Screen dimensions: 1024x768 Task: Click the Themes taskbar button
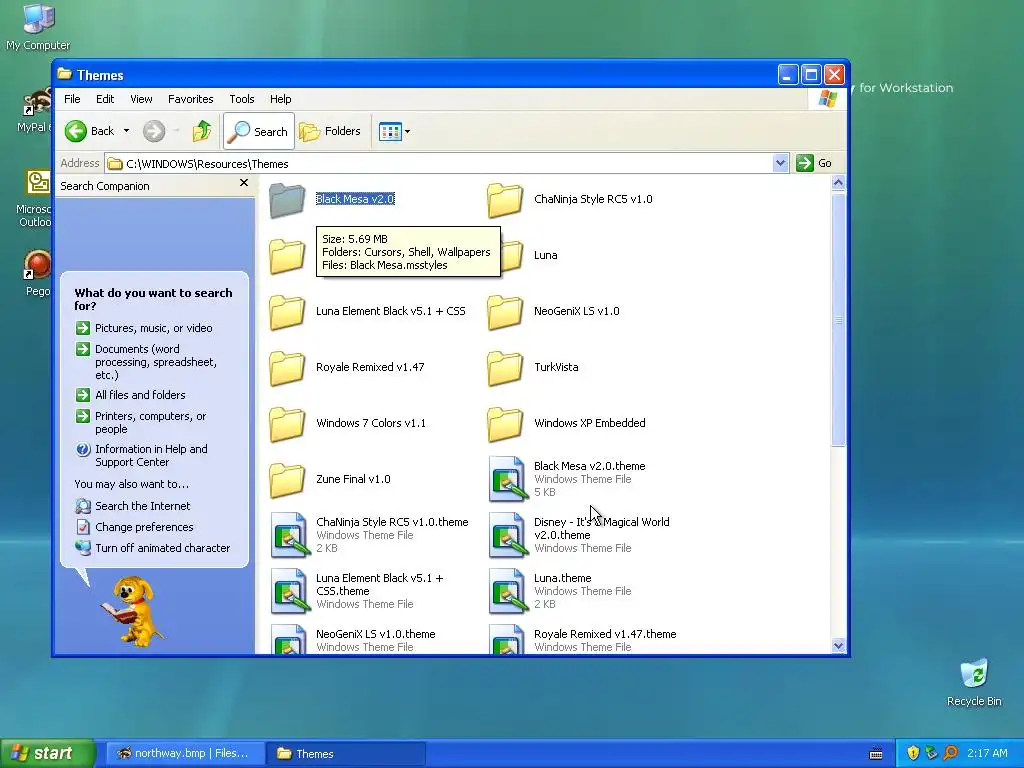coord(346,754)
